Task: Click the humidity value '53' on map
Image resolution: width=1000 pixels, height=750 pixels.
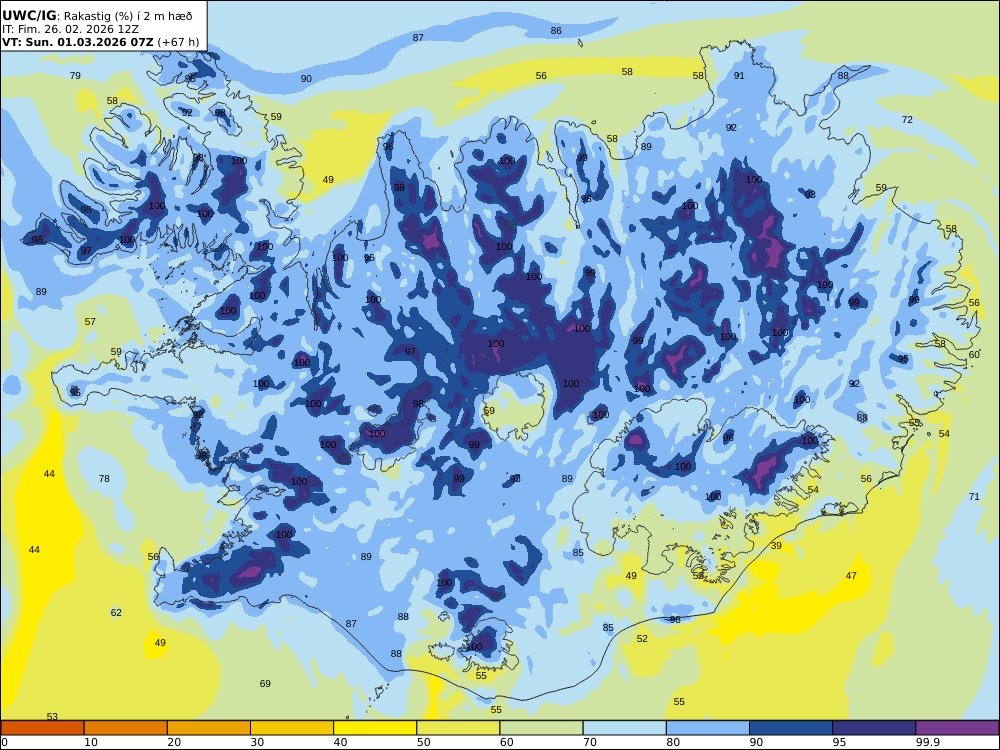Action: click(x=52, y=717)
